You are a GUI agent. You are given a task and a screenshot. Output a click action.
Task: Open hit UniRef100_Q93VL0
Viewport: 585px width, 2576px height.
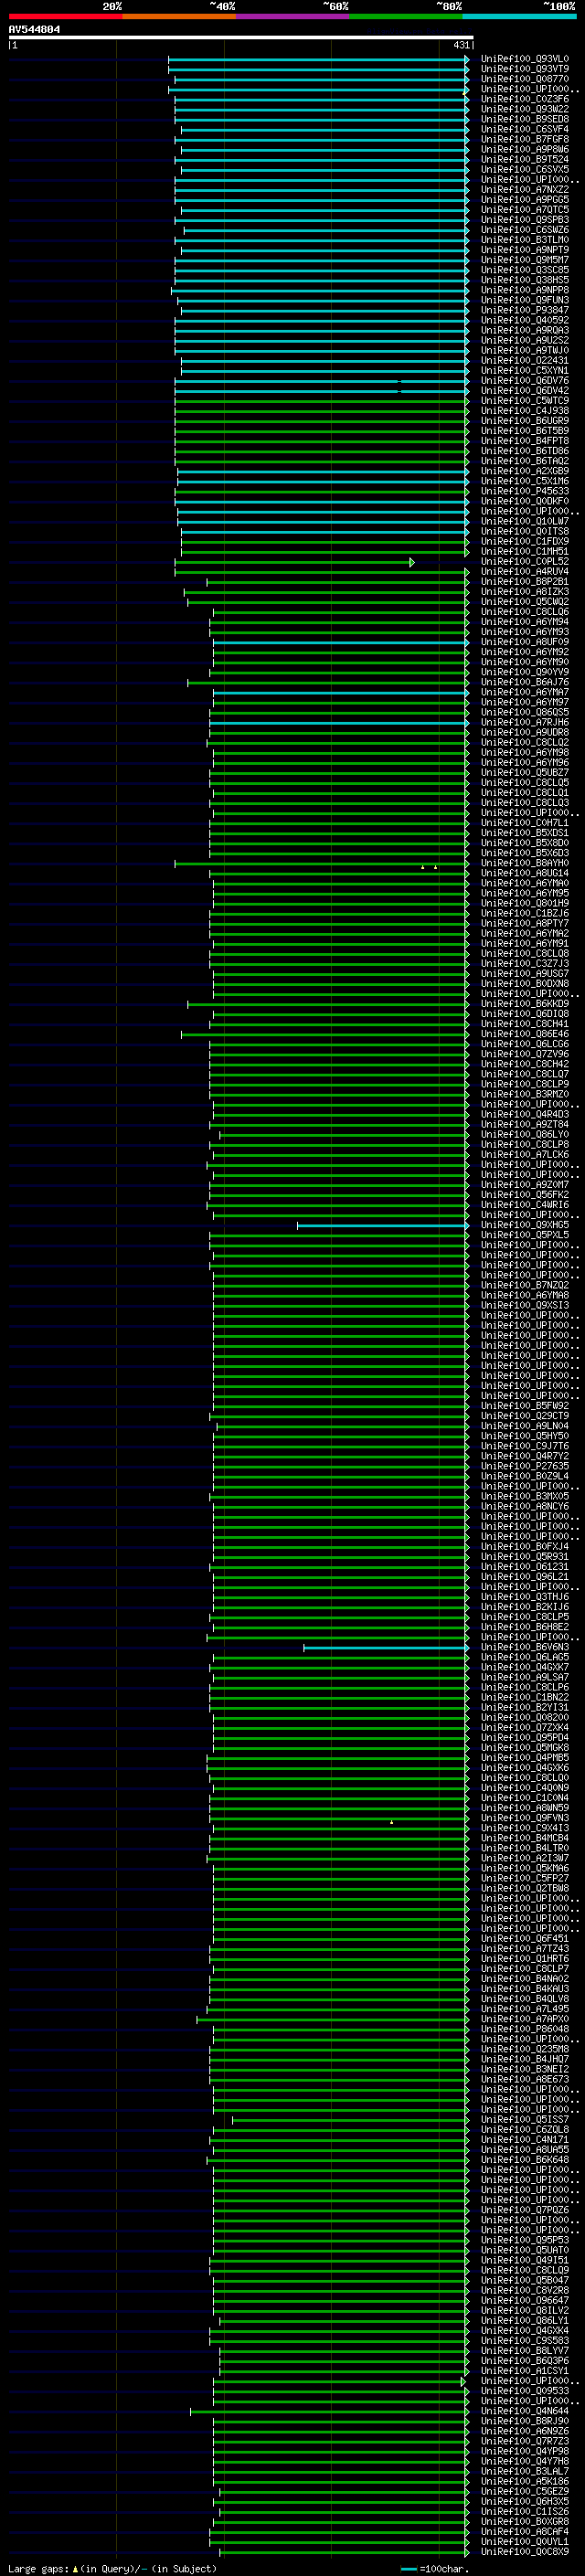pos(524,59)
